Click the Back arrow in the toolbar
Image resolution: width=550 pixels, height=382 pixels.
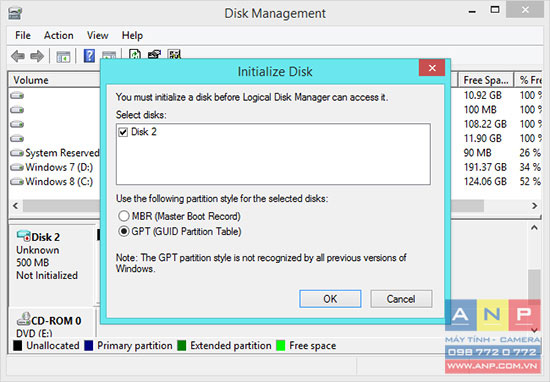(18, 56)
